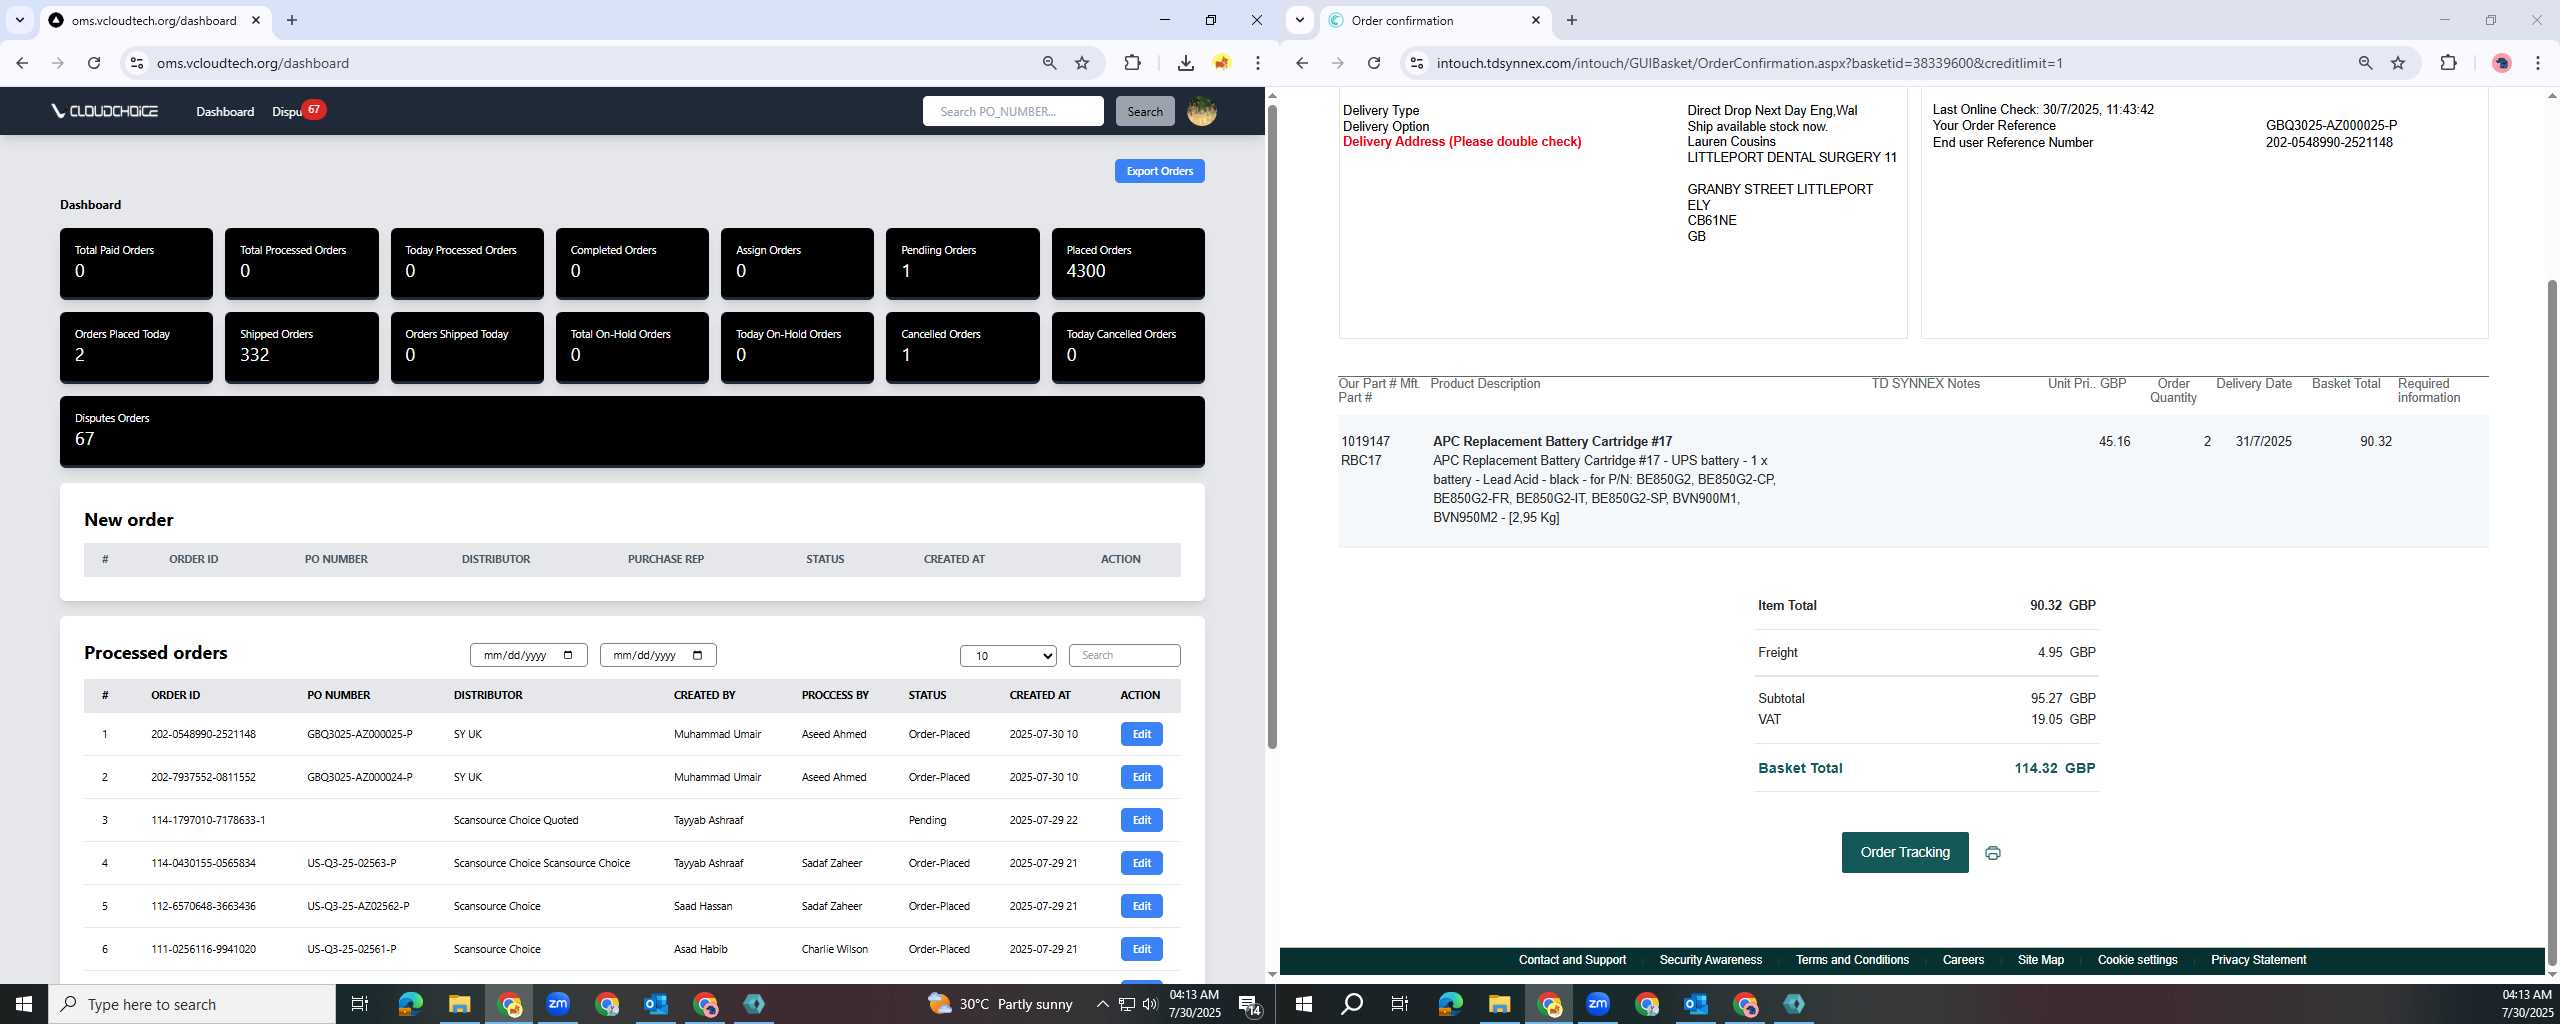Print the order confirmation via printer icon
The width and height of the screenshot is (2560, 1024).
1992,853
